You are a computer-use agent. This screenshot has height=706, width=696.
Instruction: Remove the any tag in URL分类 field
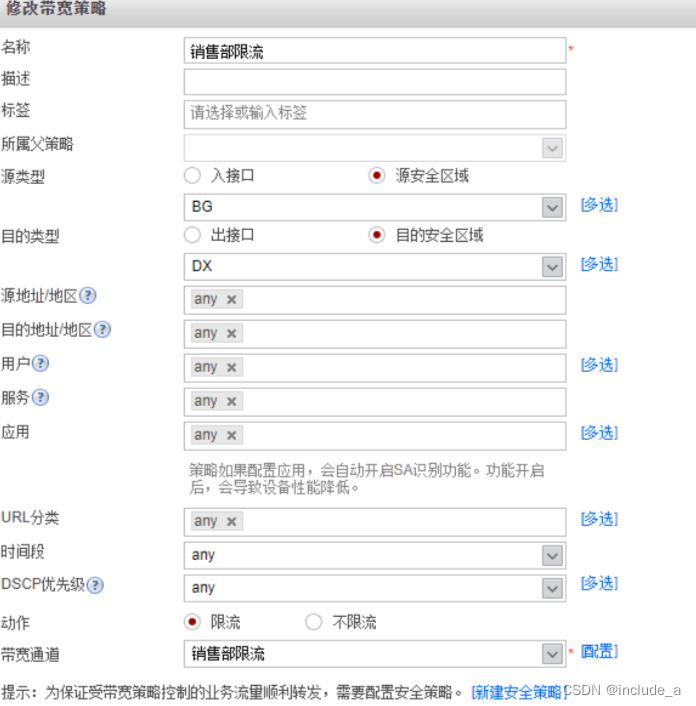coord(232,521)
